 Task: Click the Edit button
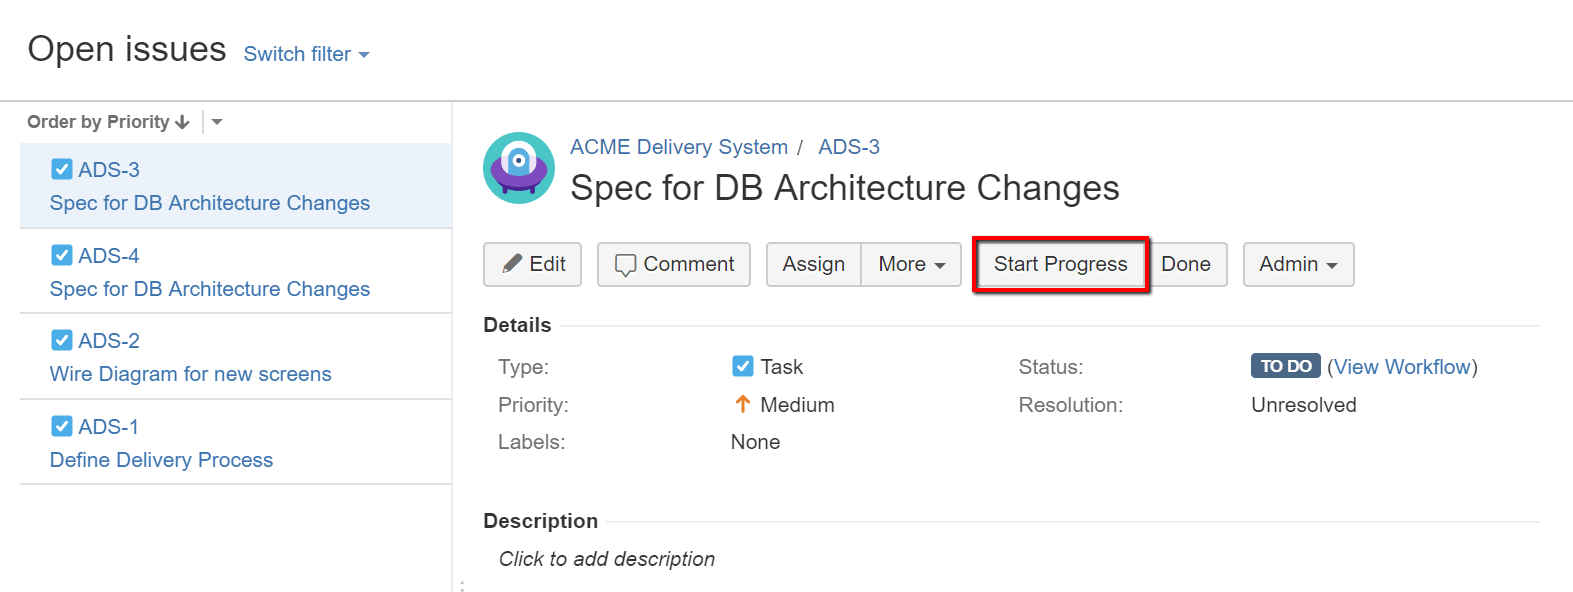click(x=532, y=264)
